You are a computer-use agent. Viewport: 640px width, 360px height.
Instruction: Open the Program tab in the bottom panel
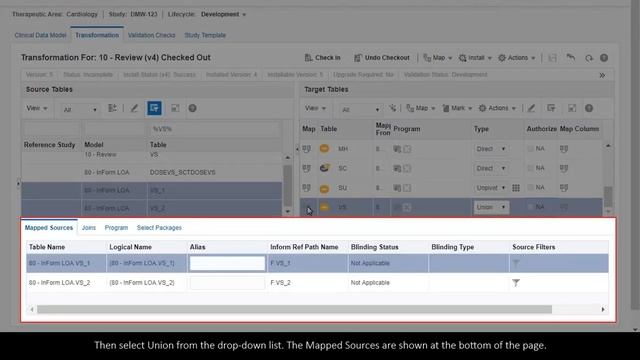click(116, 228)
